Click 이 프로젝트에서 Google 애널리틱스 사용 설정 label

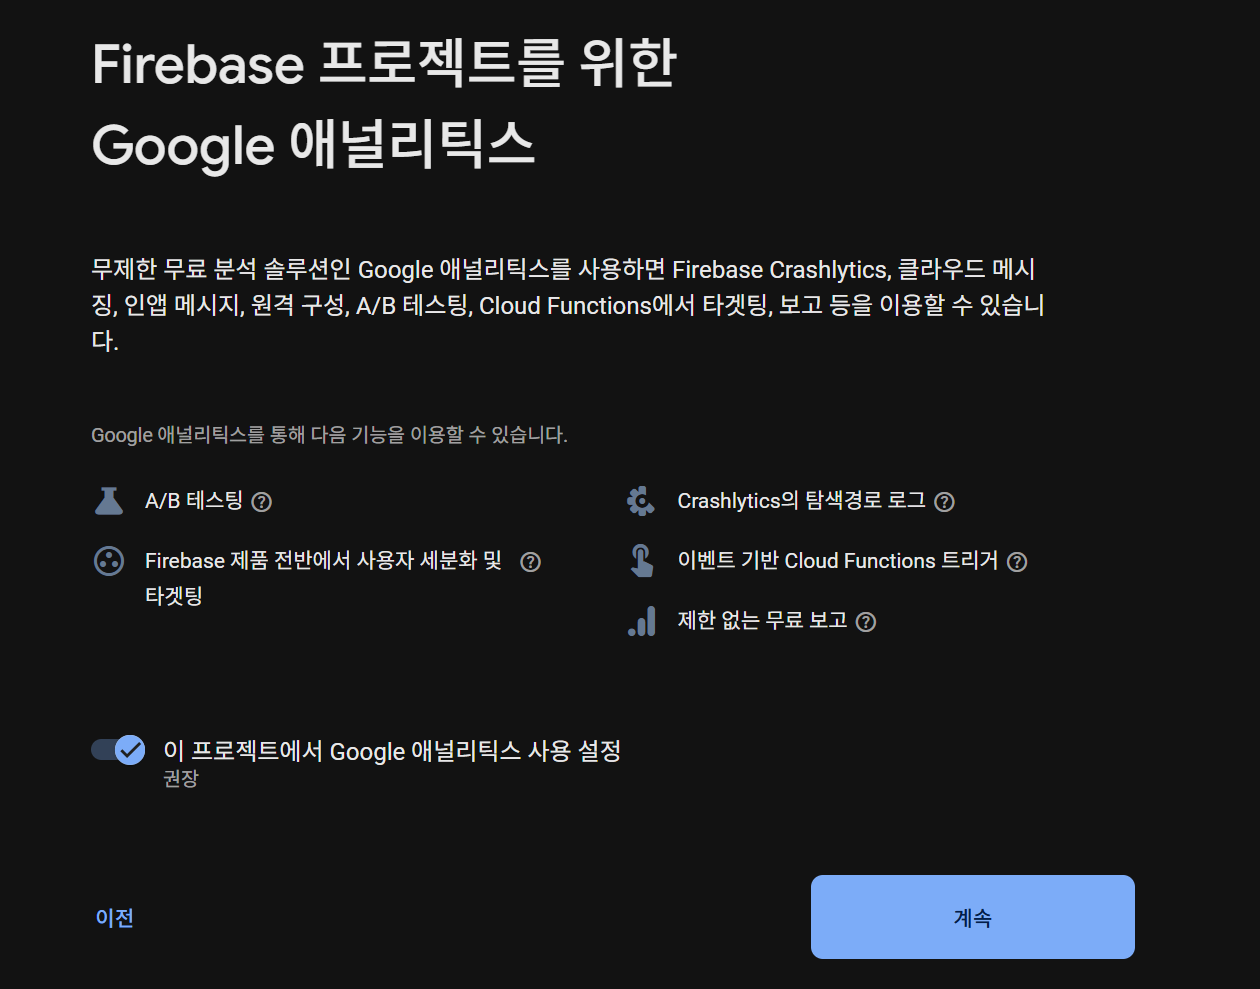[x=392, y=751]
